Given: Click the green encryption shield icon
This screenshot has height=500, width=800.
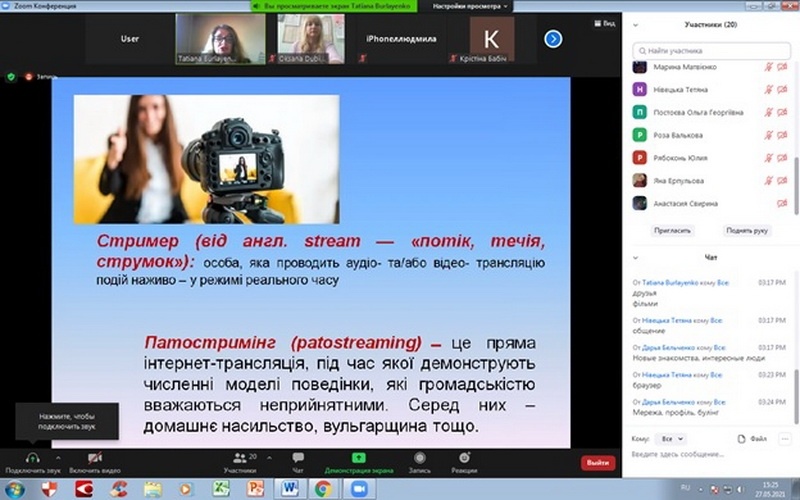Looking at the screenshot, I should point(11,76).
